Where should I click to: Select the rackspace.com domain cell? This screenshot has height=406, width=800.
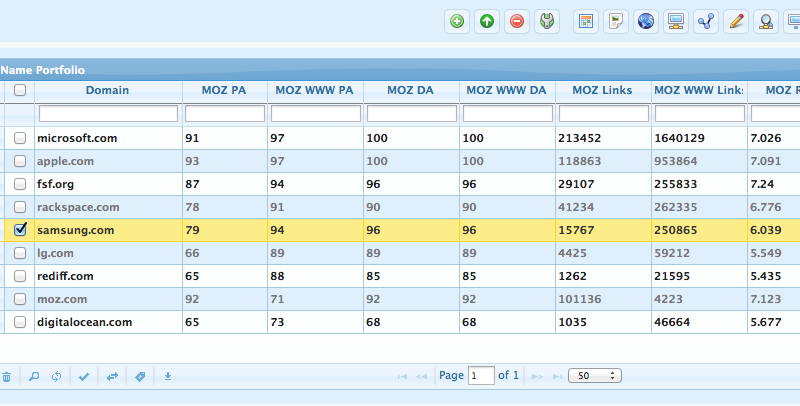click(x=108, y=207)
